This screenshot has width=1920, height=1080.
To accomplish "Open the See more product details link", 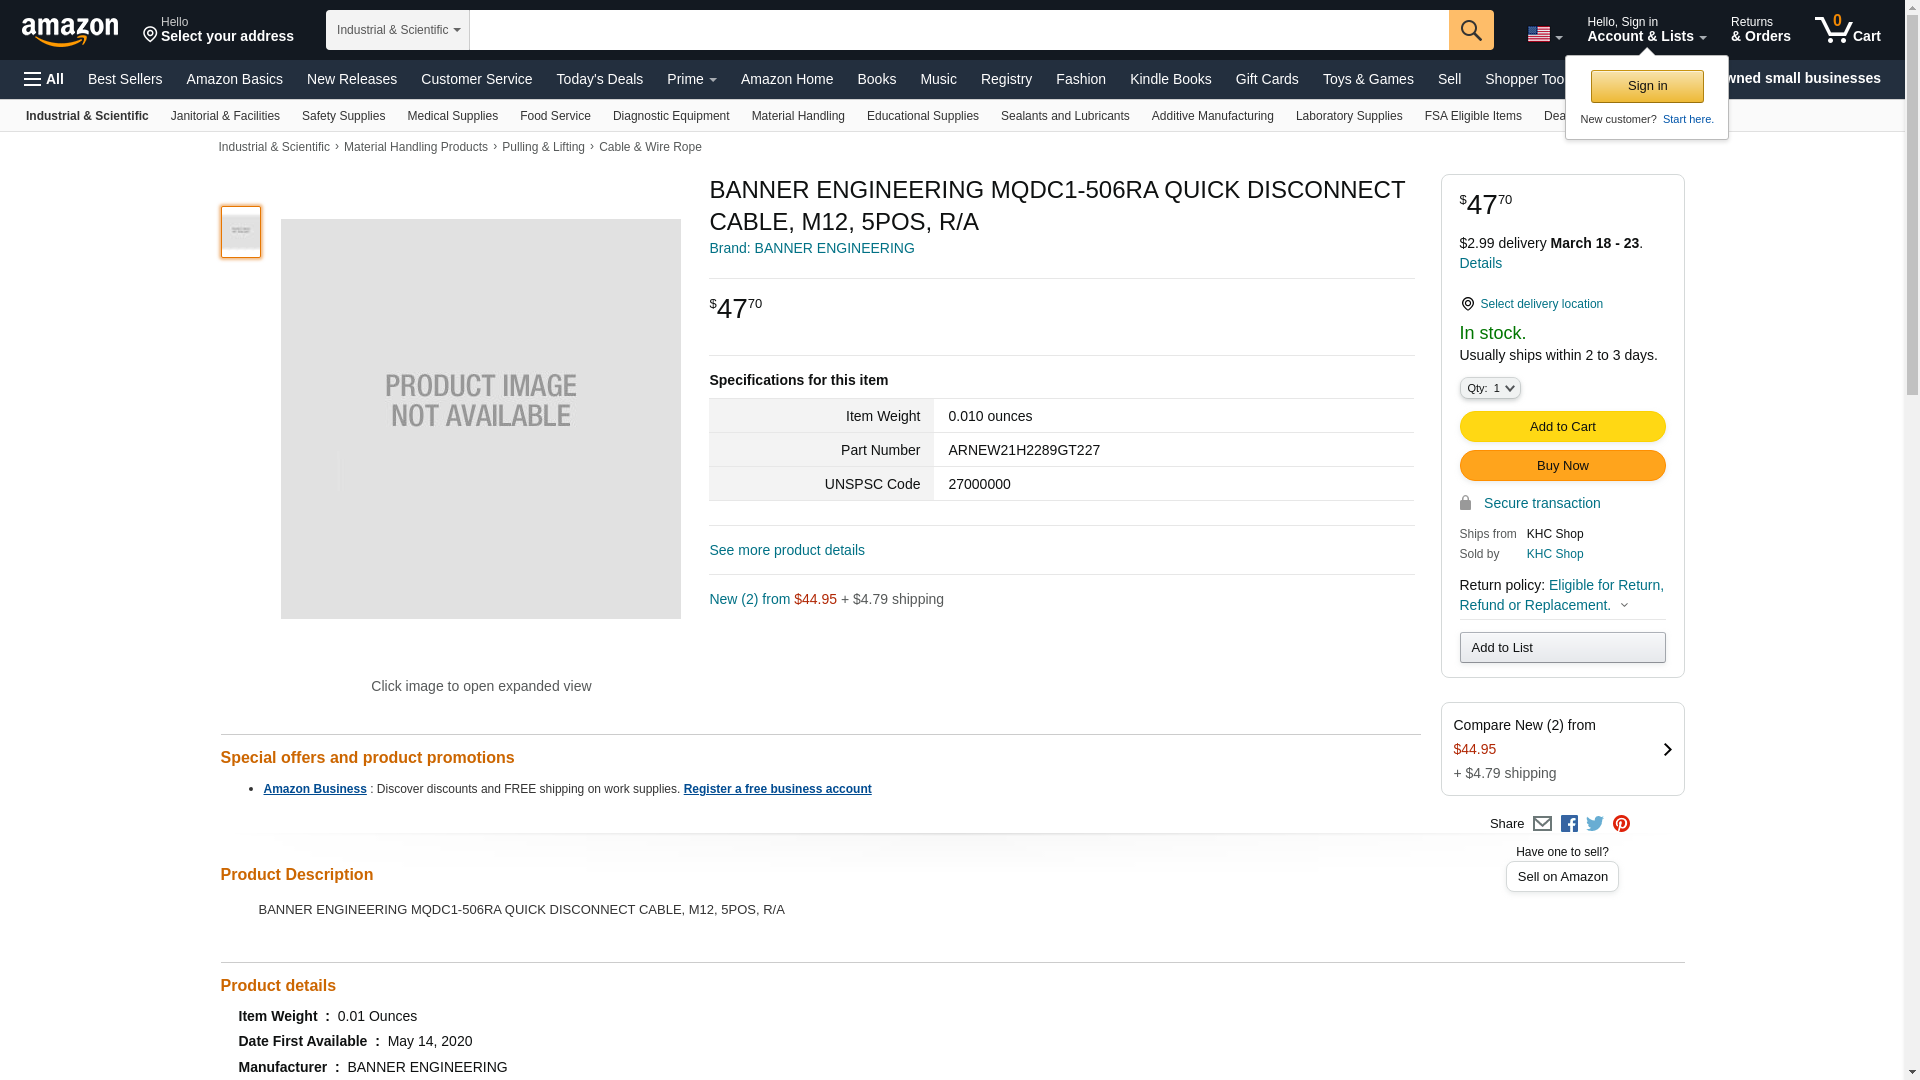I will coord(786,550).
